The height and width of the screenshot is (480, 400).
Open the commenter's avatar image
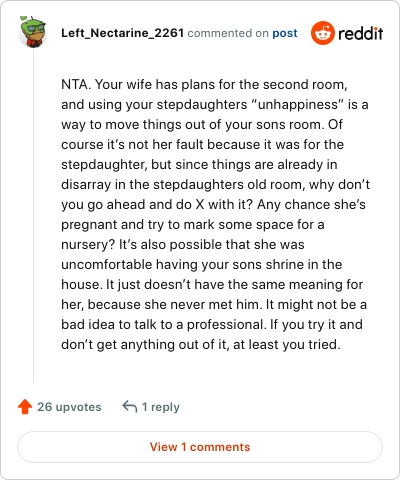33,32
